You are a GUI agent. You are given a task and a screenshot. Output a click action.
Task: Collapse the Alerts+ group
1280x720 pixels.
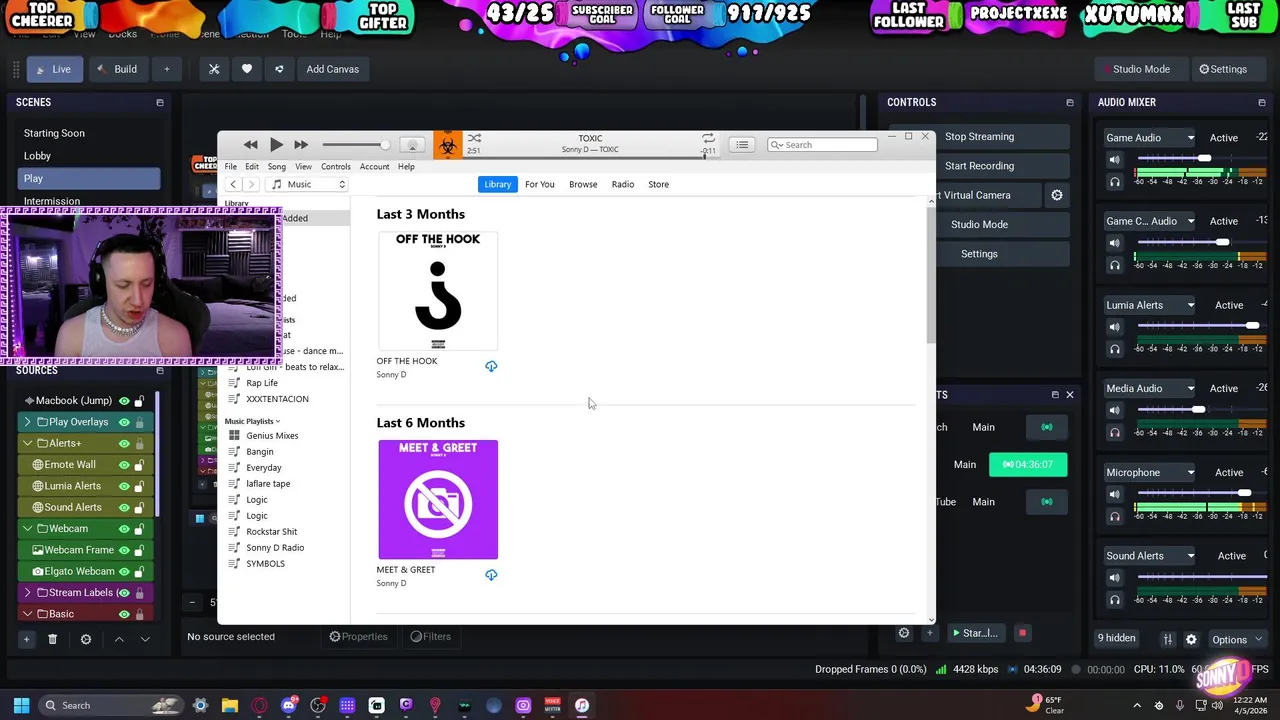pos(27,443)
